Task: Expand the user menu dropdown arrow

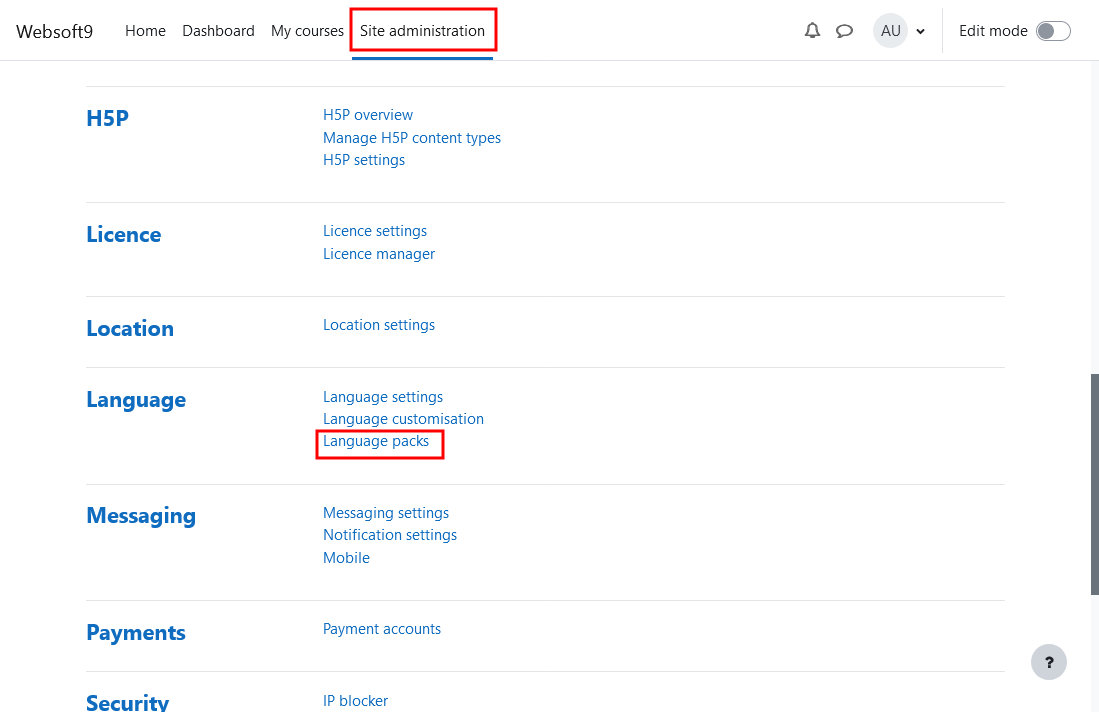Action: [920, 31]
